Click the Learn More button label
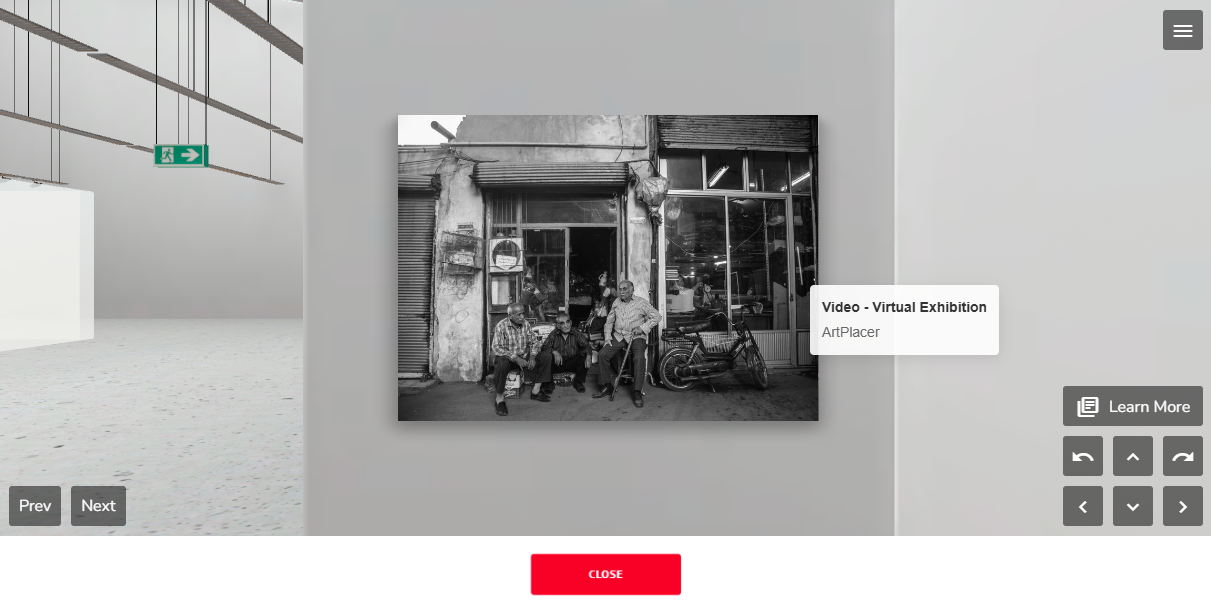 tap(1149, 406)
